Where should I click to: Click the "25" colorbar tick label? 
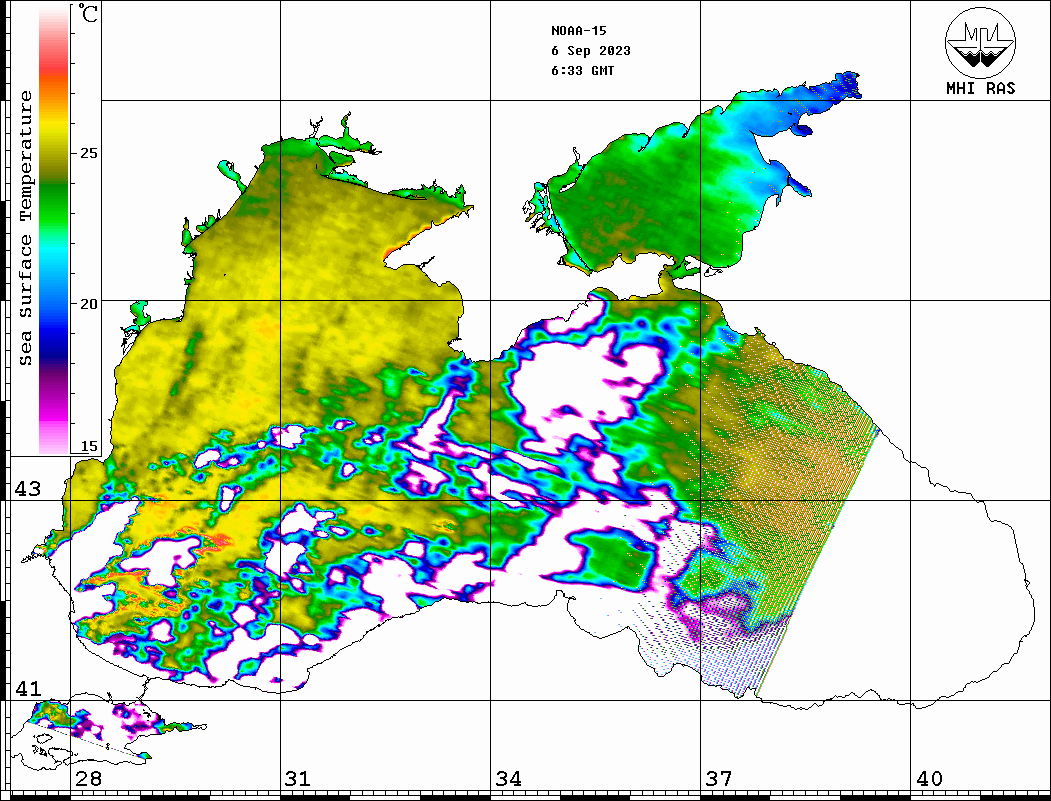tap(89, 153)
